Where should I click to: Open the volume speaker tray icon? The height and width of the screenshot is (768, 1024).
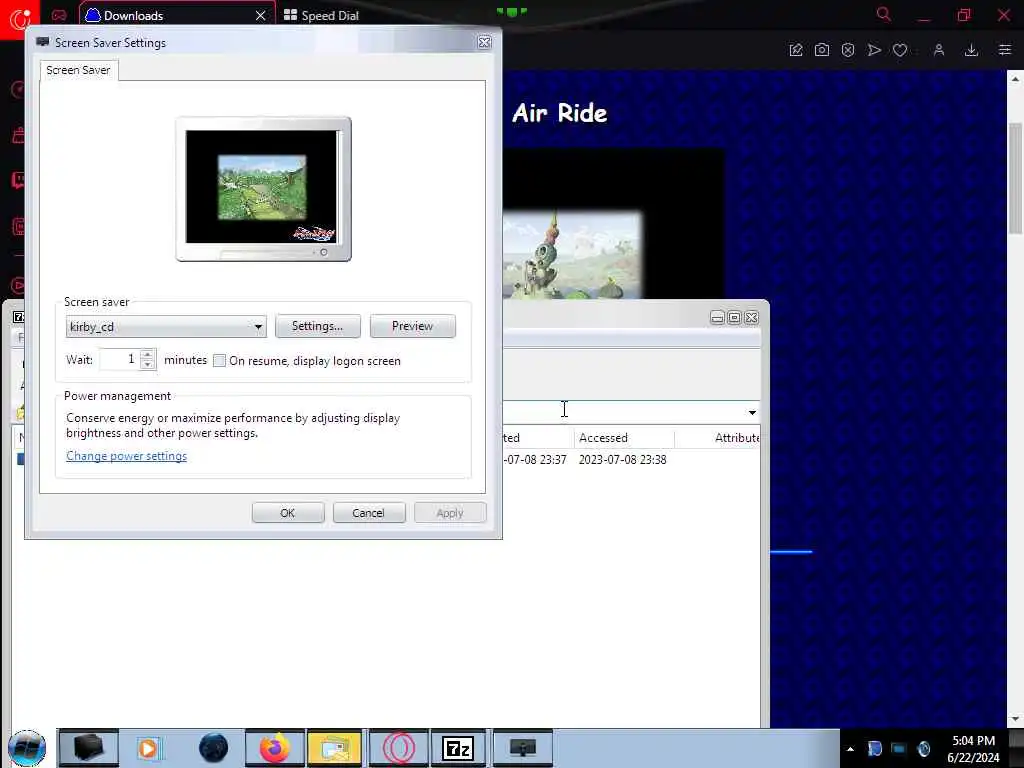pyautogui.click(x=923, y=749)
